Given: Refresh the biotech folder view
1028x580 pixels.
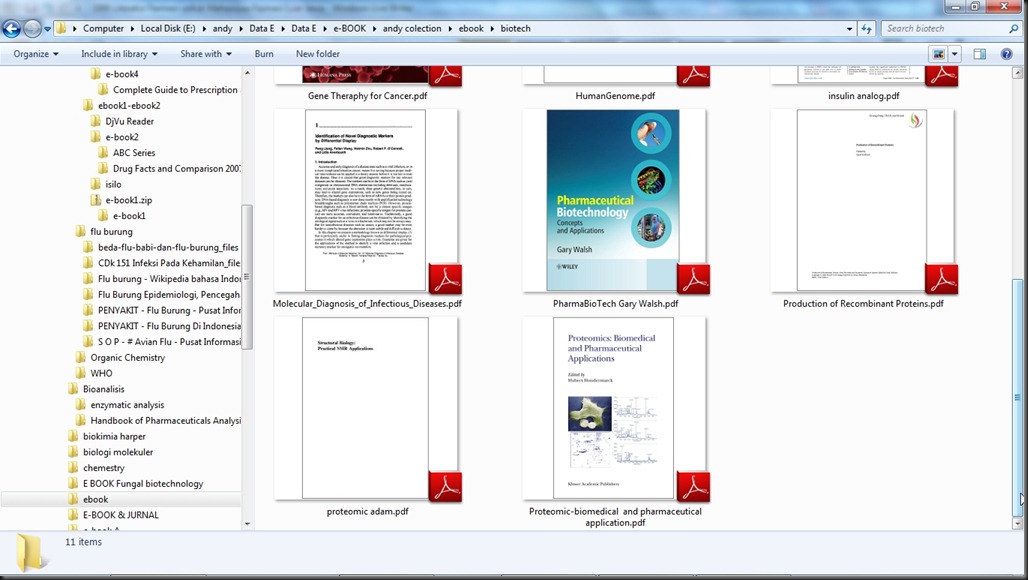Looking at the screenshot, I should 867,29.
